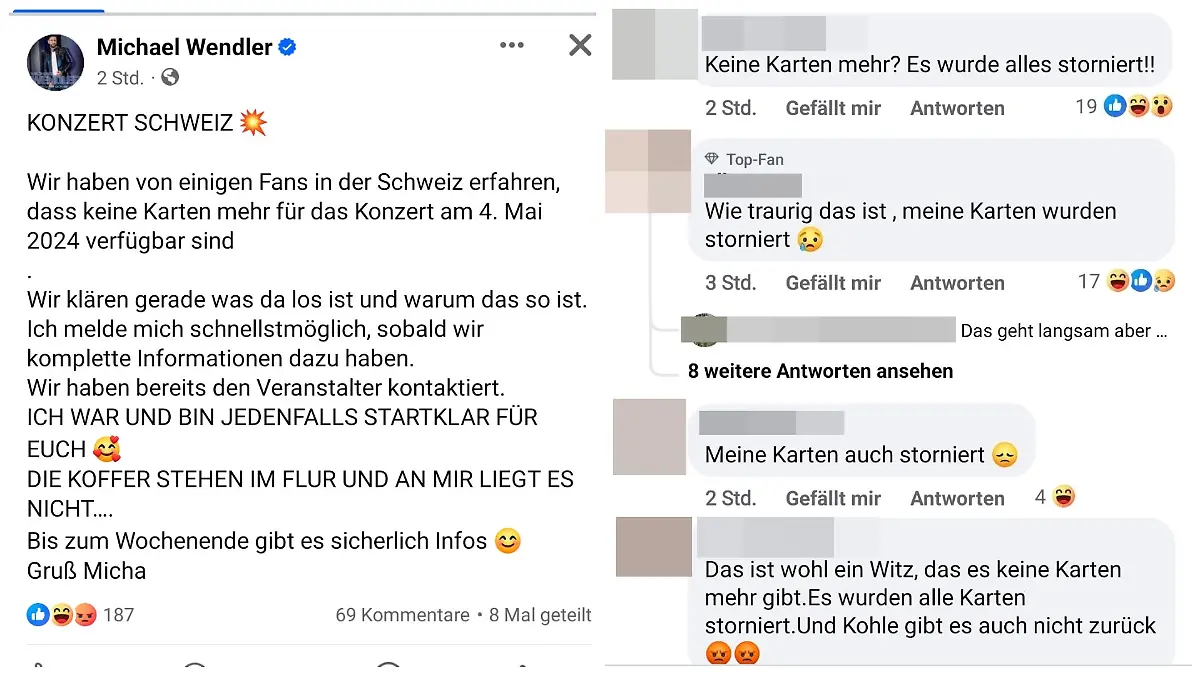Click Michael Wendler's profile picture

[x=55, y=62]
